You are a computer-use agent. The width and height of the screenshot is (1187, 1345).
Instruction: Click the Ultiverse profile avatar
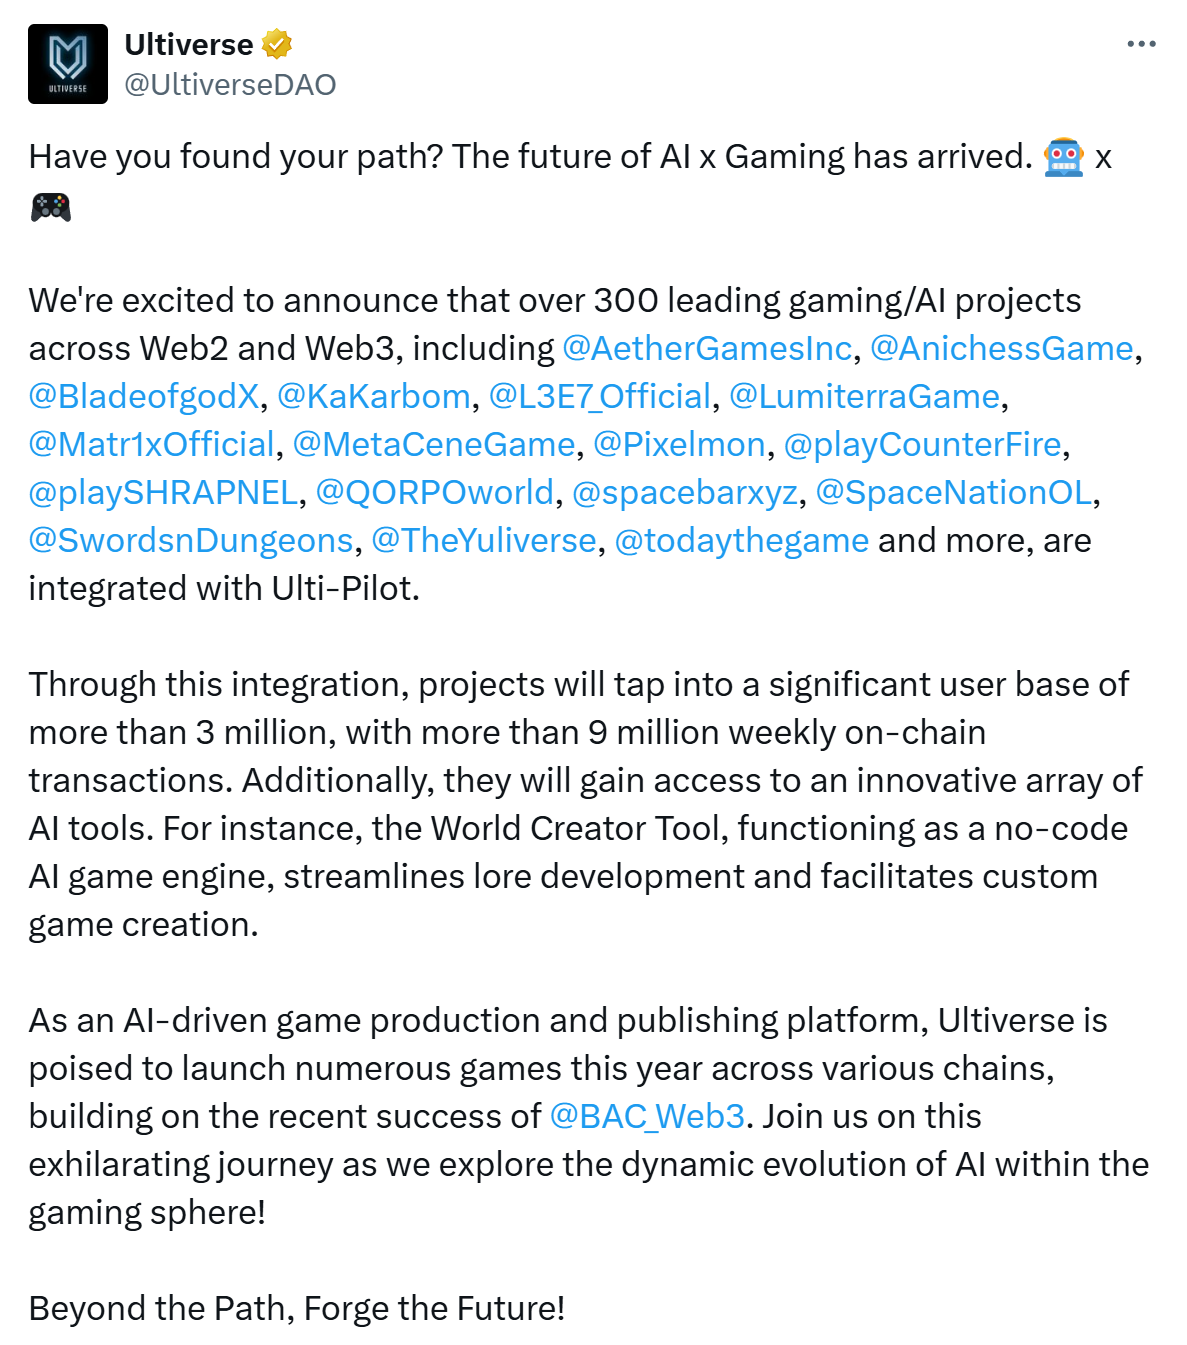tap(68, 64)
